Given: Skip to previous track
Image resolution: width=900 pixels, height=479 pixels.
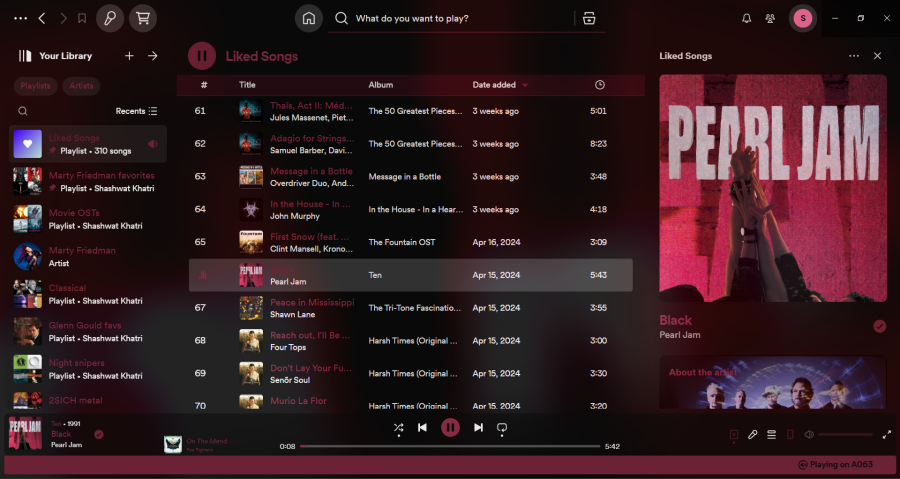Looking at the screenshot, I should click(422, 427).
